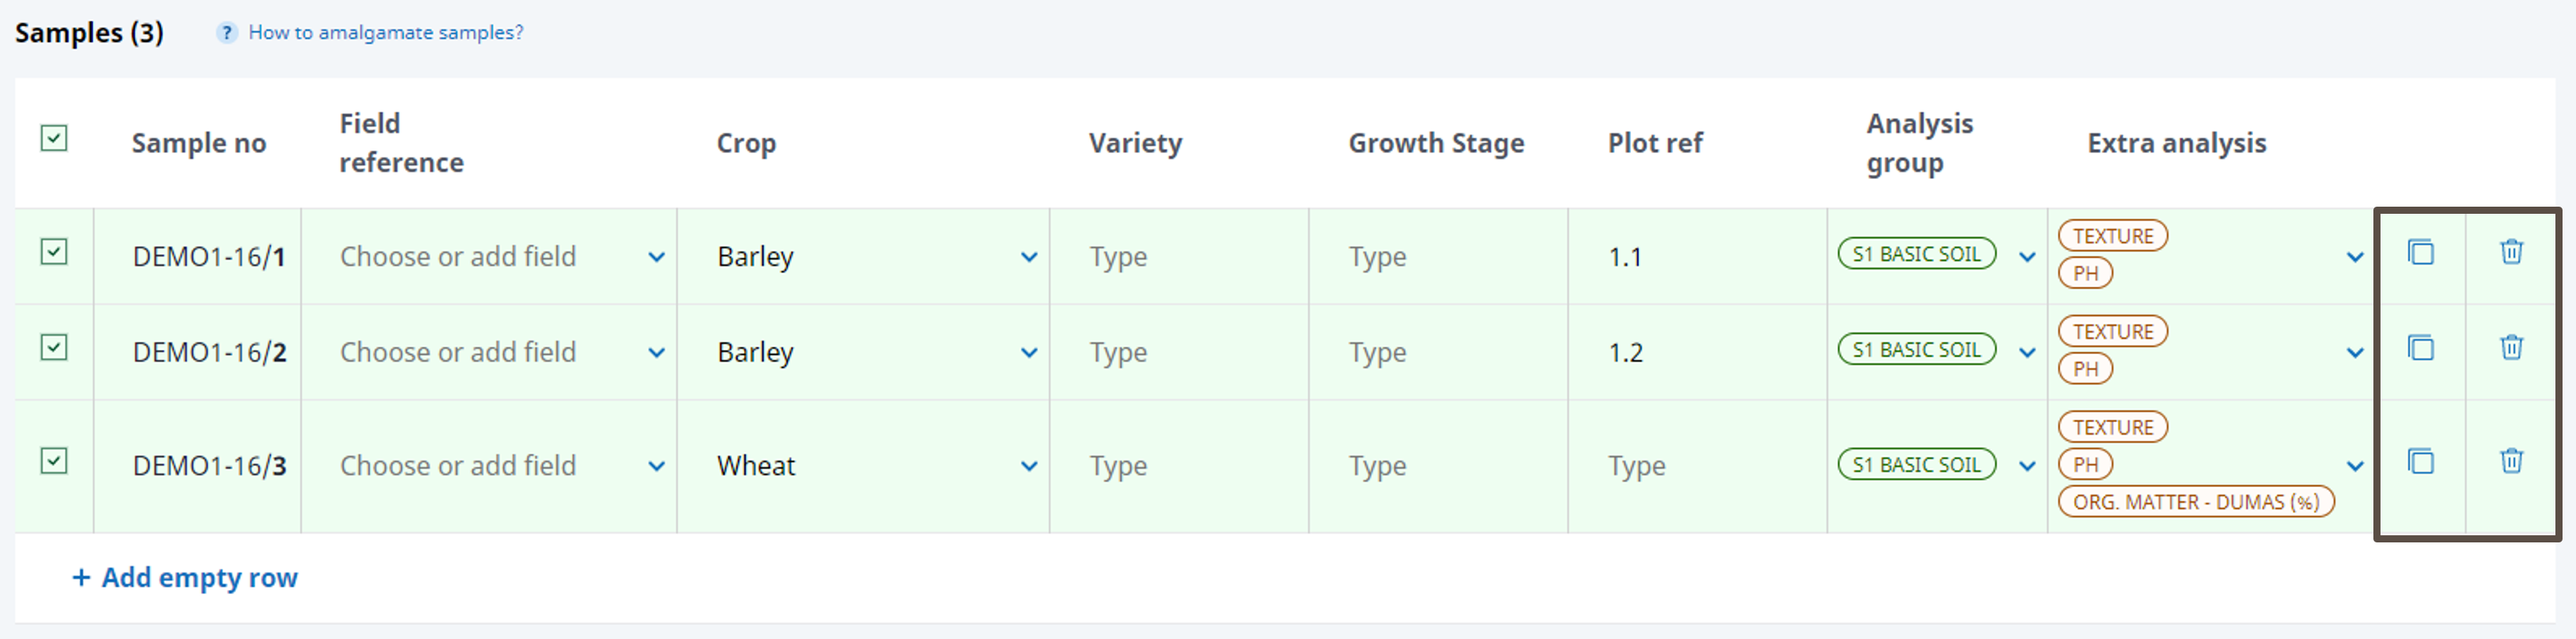Image resolution: width=2576 pixels, height=639 pixels.
Task: Open Analysis group dropdown for DEMO1-16/1
Action: pyautogui.click(x=2027, y=257)
